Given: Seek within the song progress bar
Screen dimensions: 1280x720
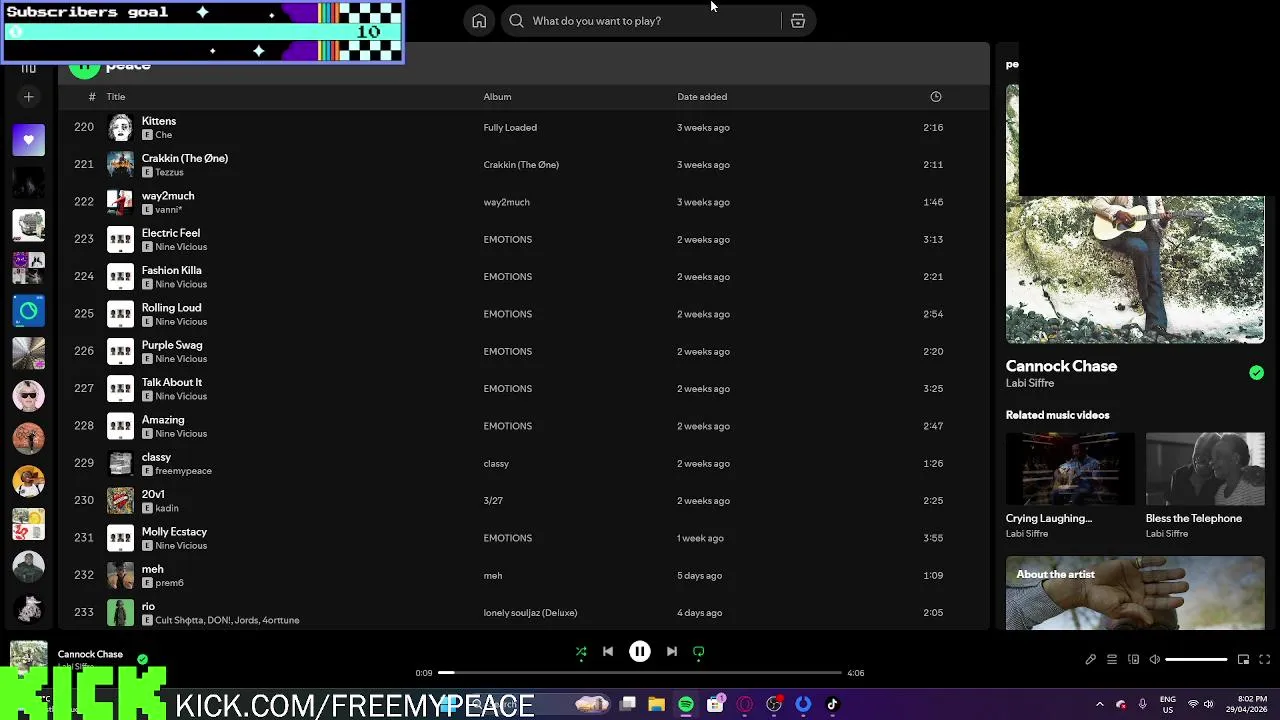Looking at the screenshot, I should pyautogui.click(x=640, y=673).
